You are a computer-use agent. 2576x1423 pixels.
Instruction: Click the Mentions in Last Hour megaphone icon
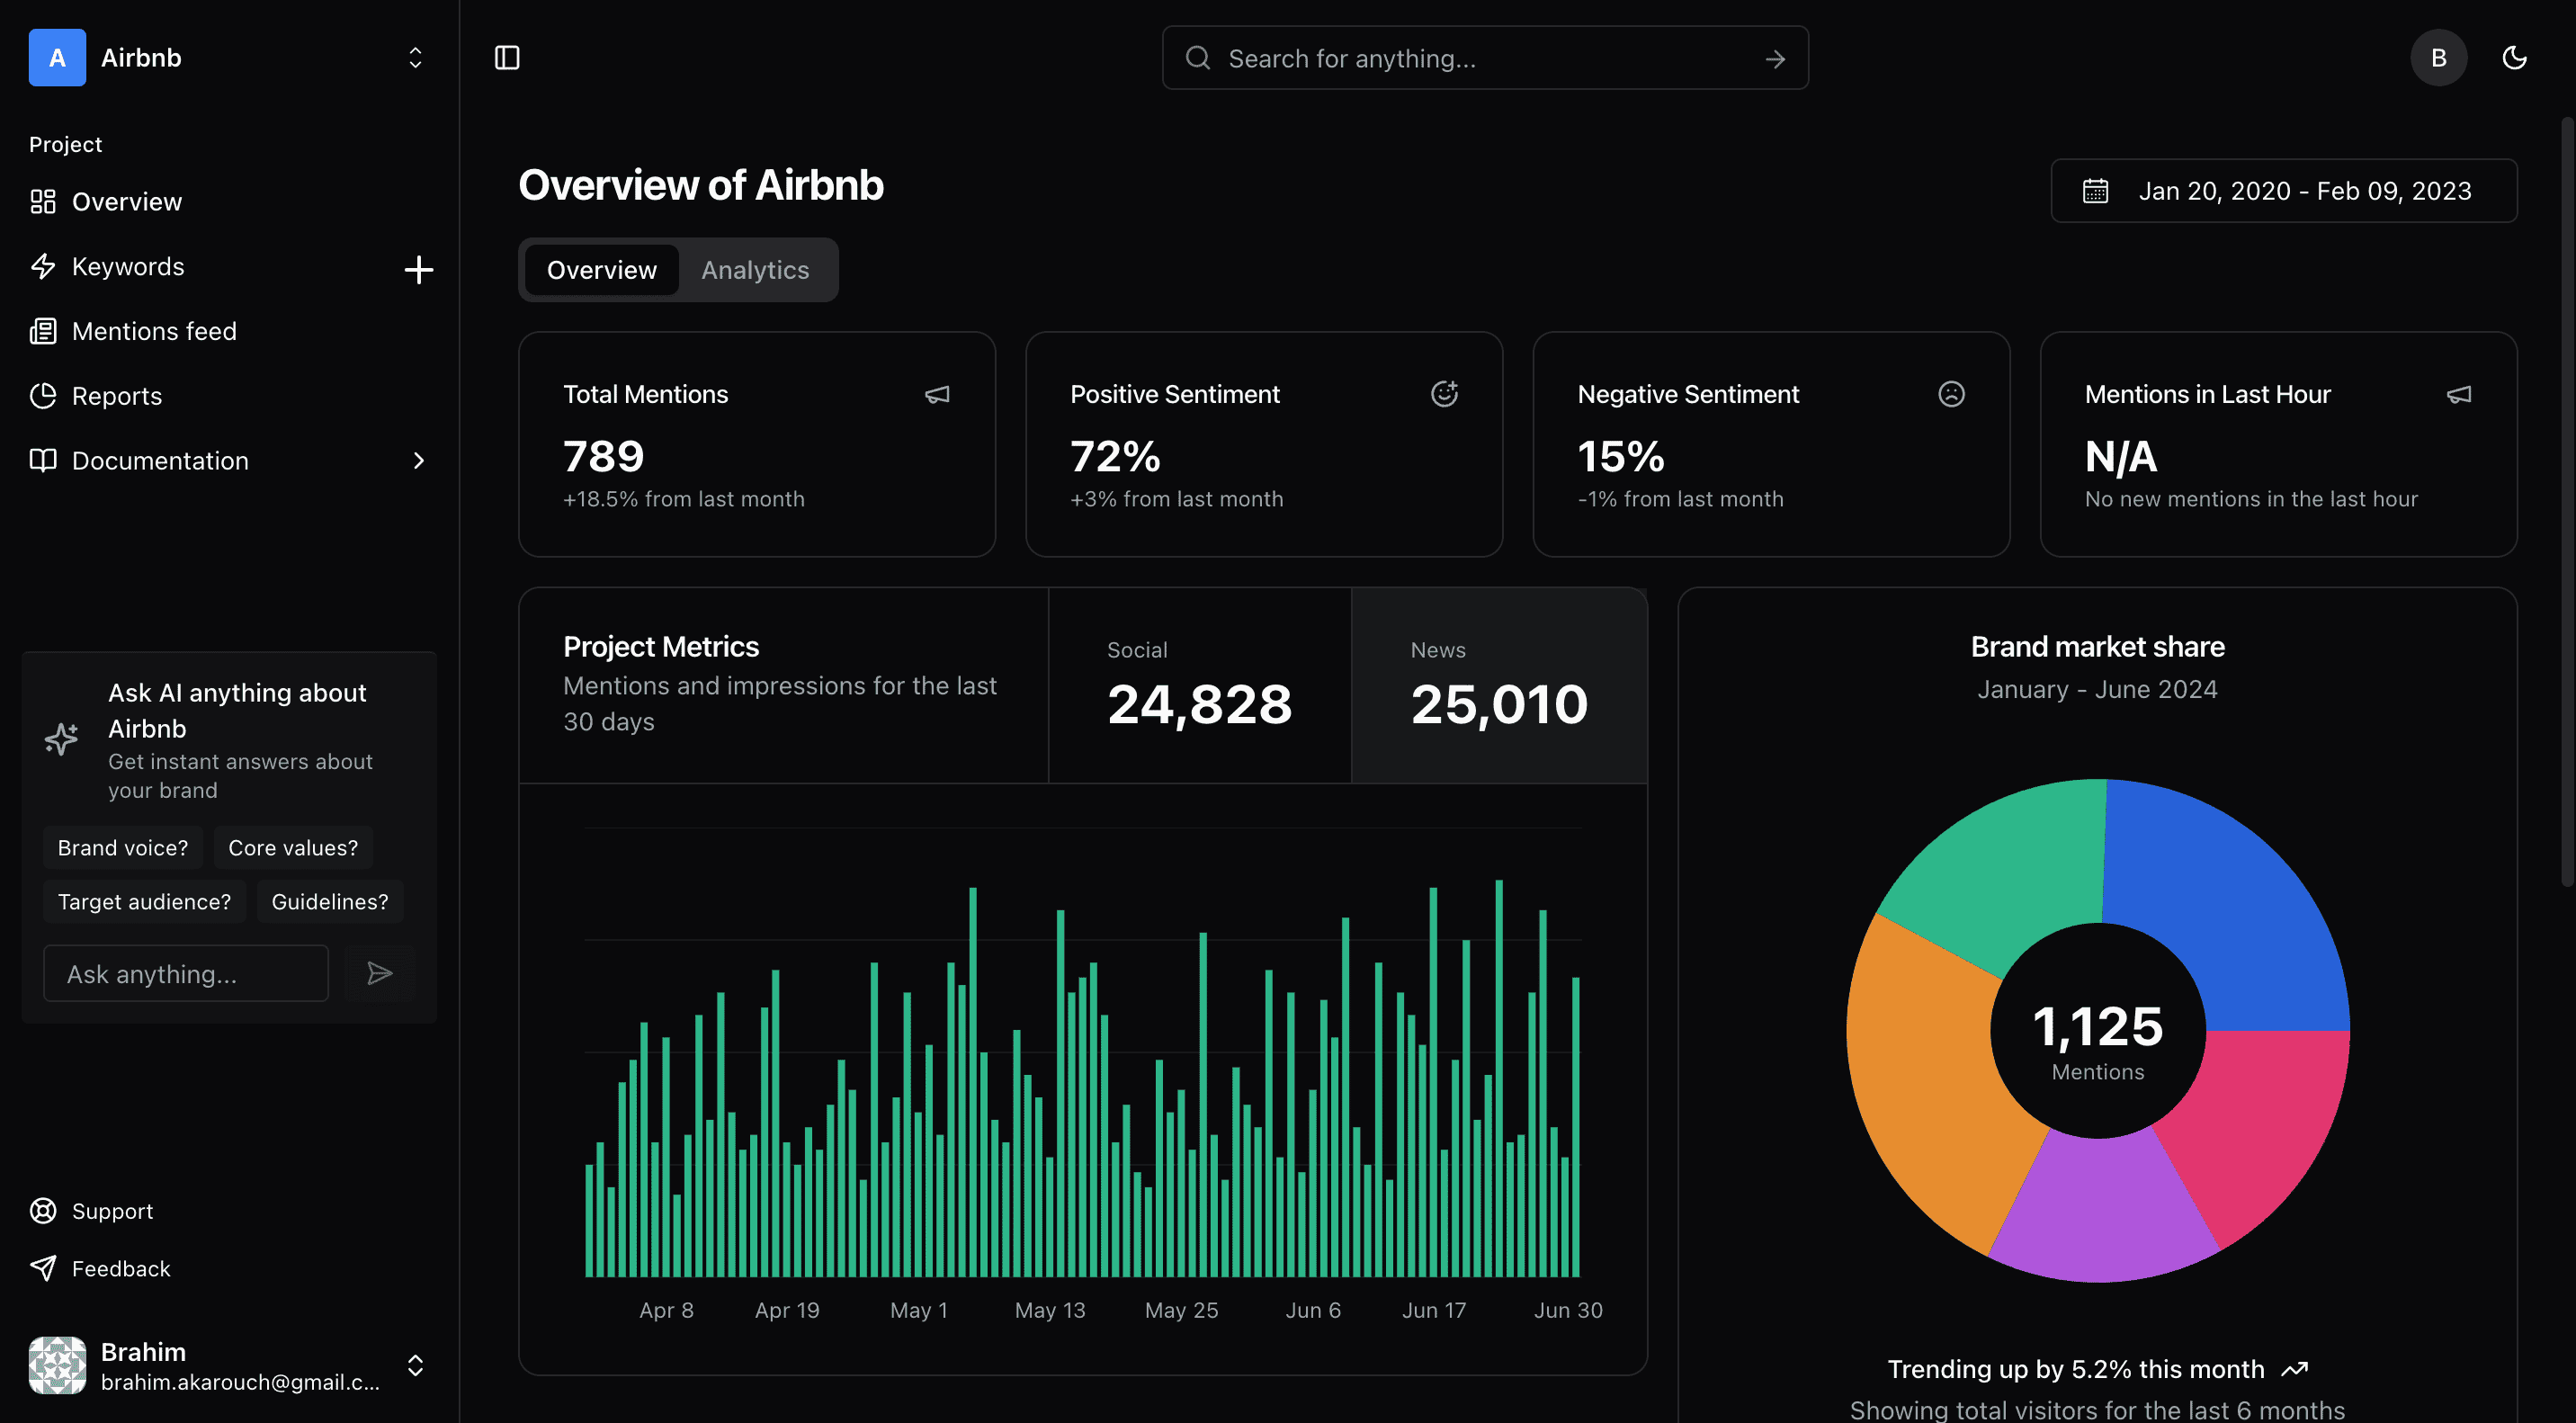coord(2459,395)
